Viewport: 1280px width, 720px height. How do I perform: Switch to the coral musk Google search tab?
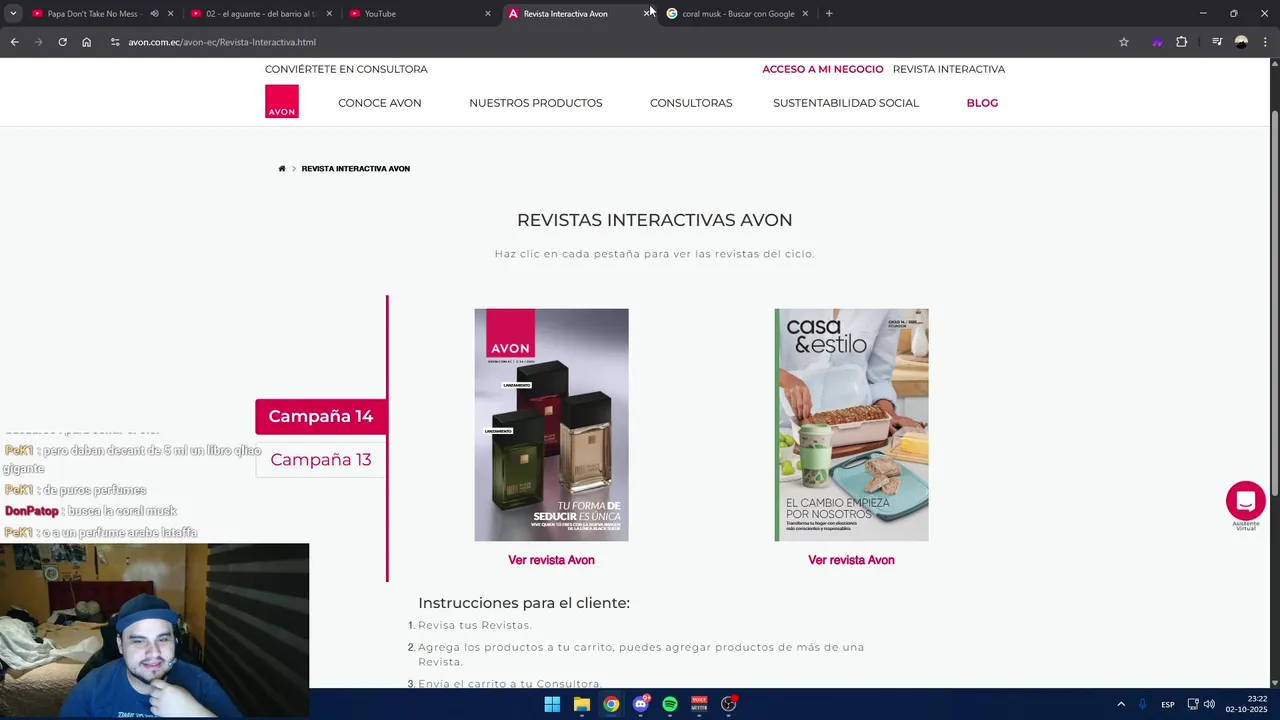click(738, 13)
